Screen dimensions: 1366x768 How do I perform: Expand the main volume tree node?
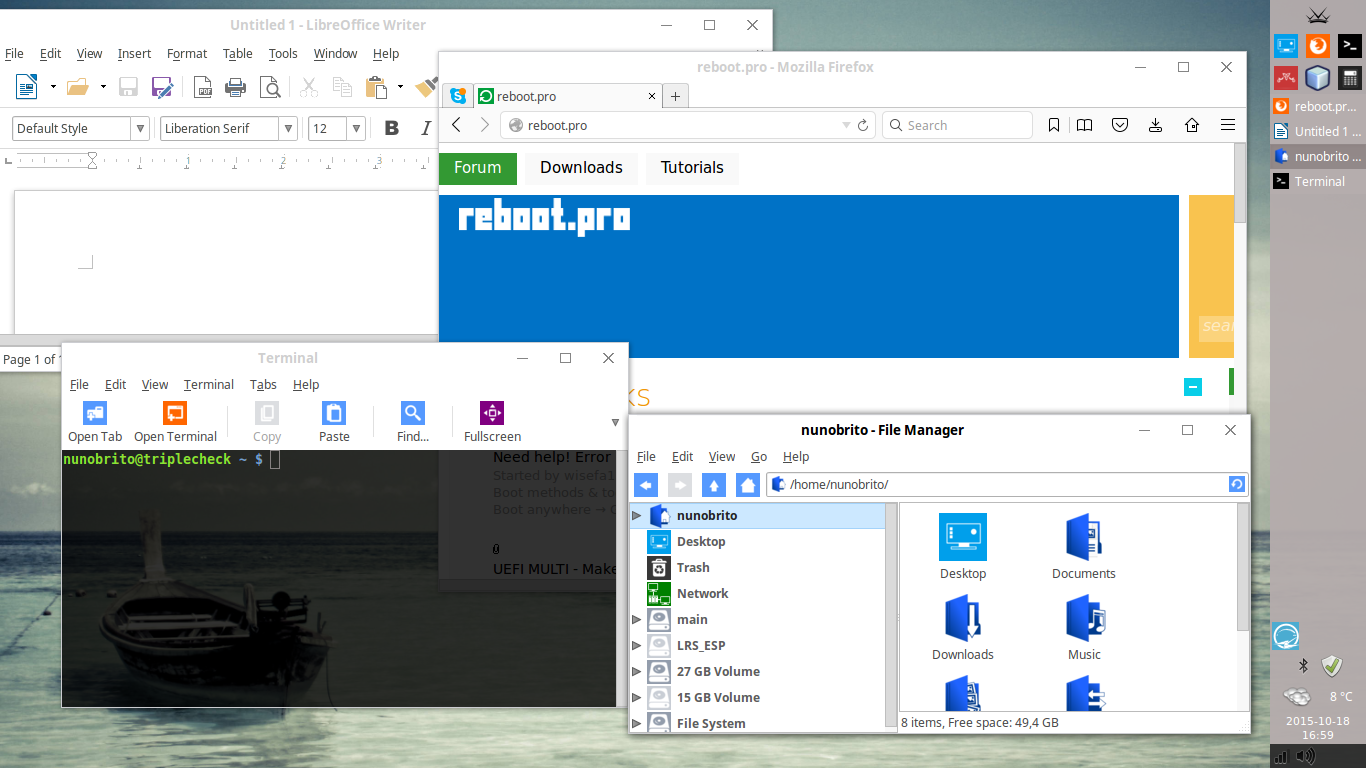(x=636, y=620)
